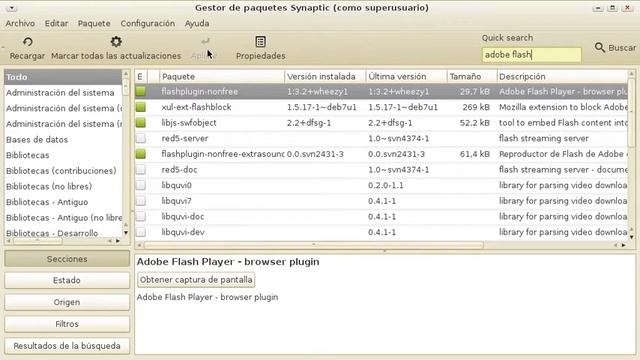Click the Buscar magnifier icon

600,47
